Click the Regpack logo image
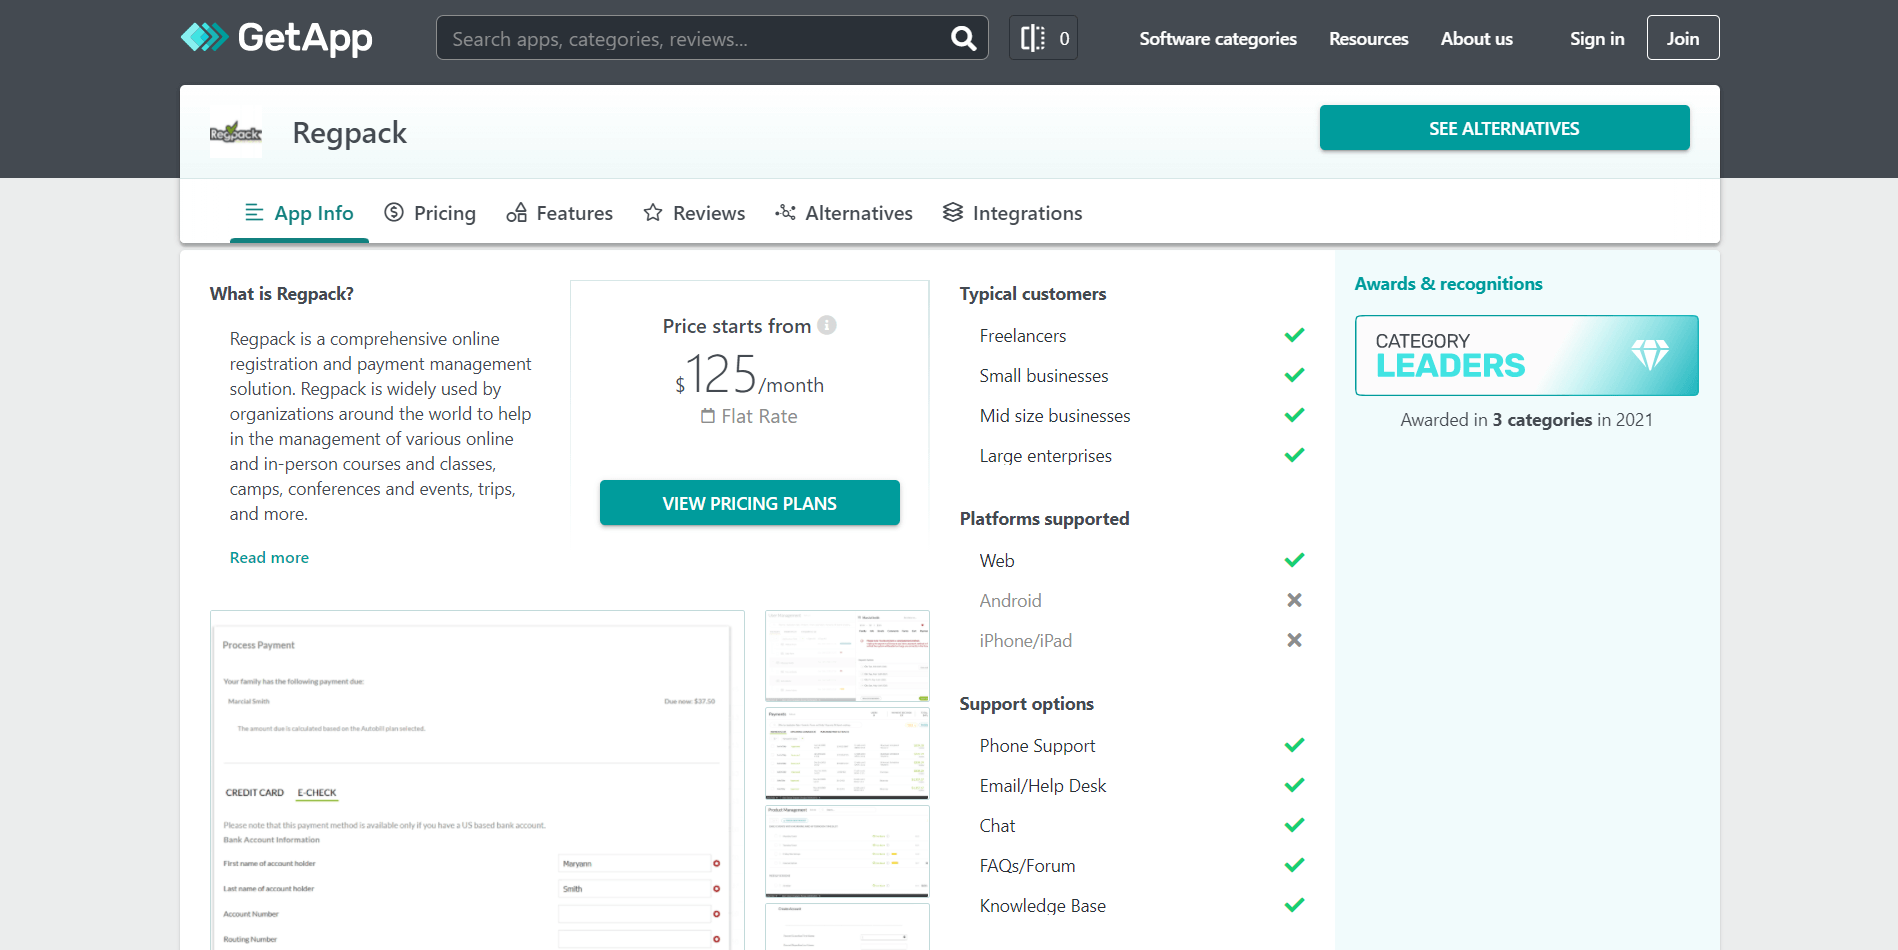Screen dimensions: 1898x950 click(x=235, y=133)
